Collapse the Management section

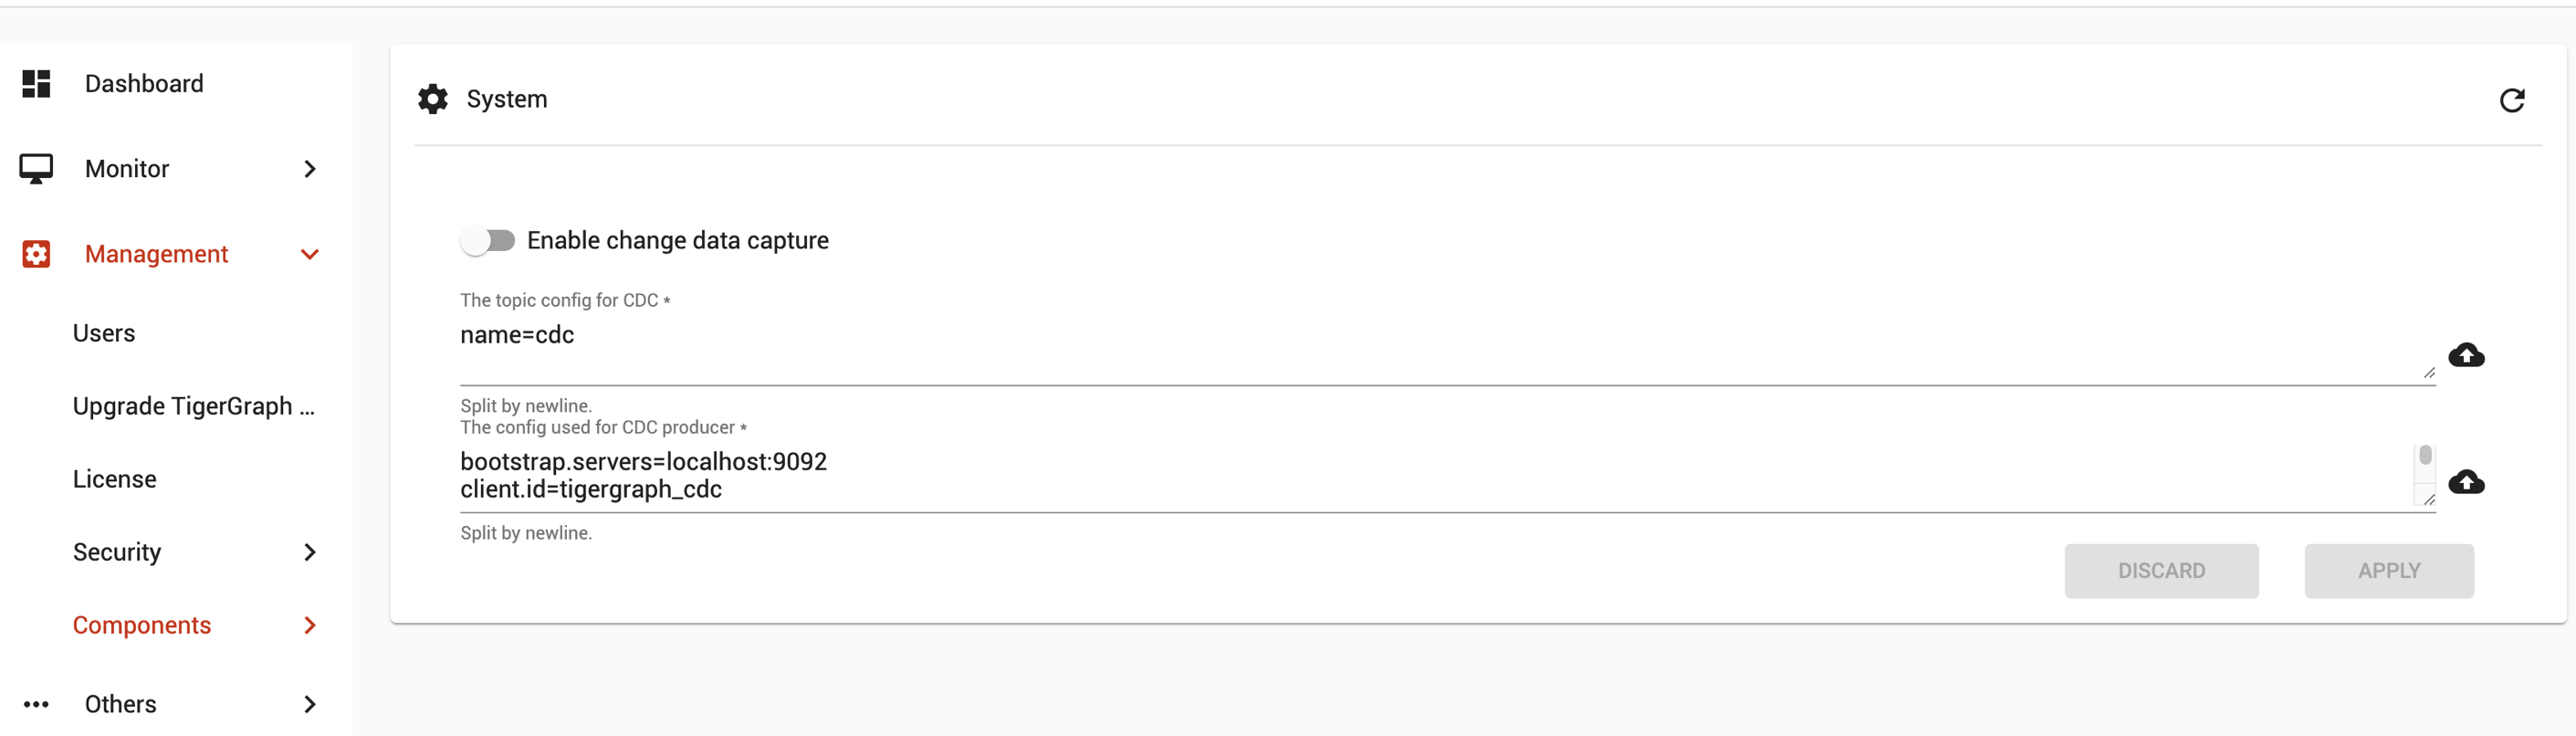(x=310, y=254)
